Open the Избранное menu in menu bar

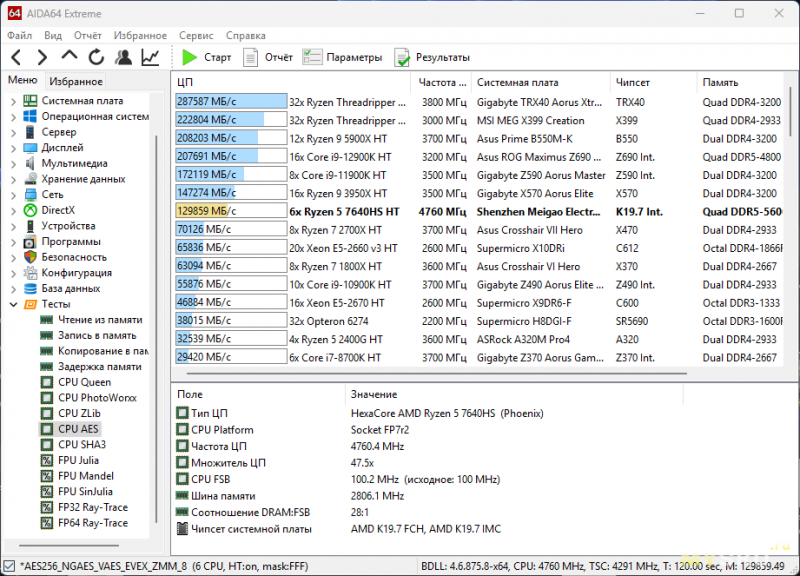tap(140, 35)
